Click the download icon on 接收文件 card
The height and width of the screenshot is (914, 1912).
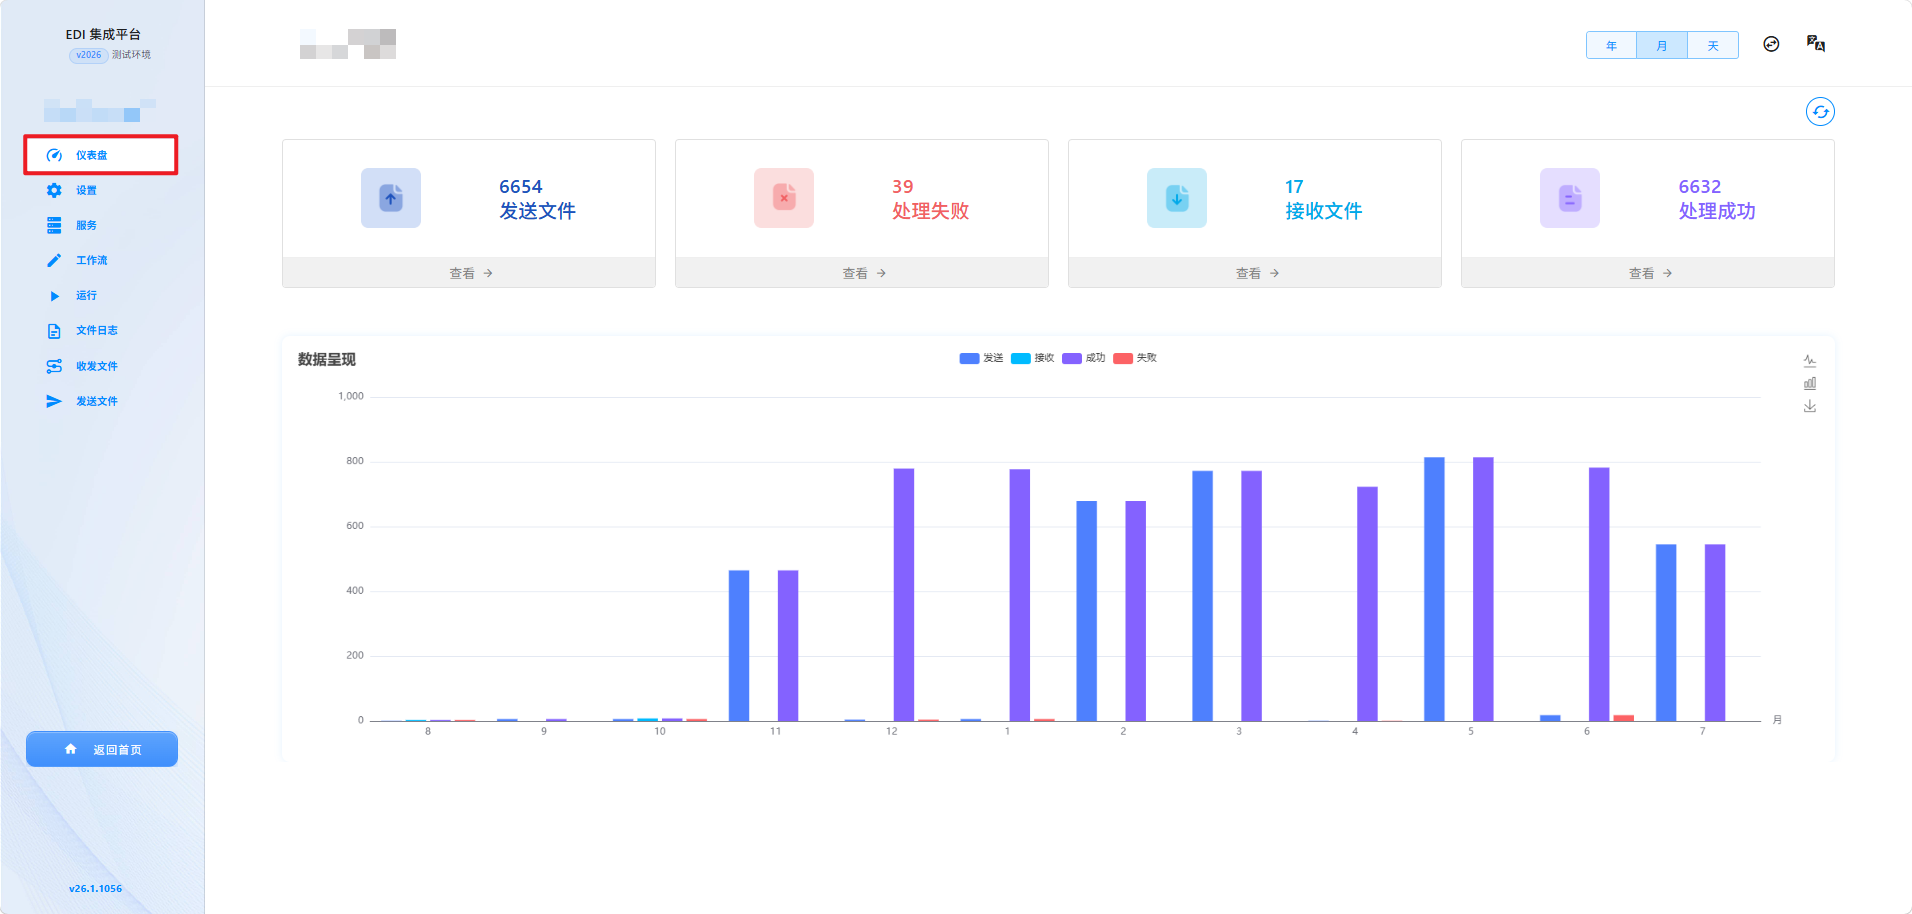pyautogui.click(x=1177, y=198)
